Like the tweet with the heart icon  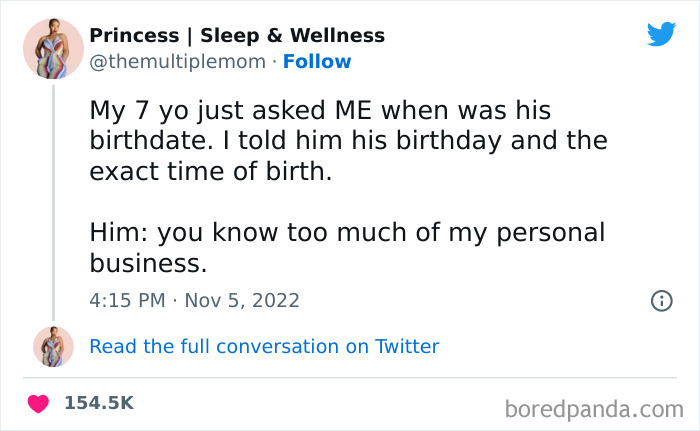point(38,403)
